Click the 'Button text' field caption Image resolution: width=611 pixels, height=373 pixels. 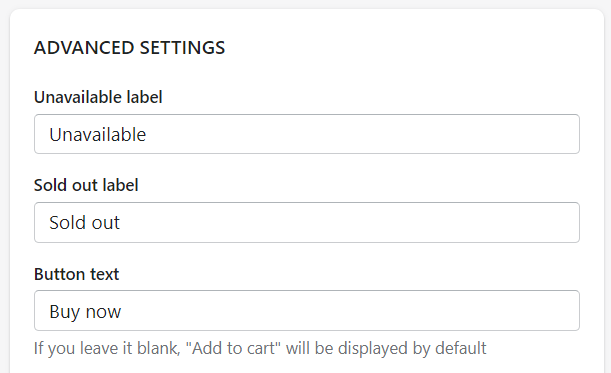pos(76,274)
